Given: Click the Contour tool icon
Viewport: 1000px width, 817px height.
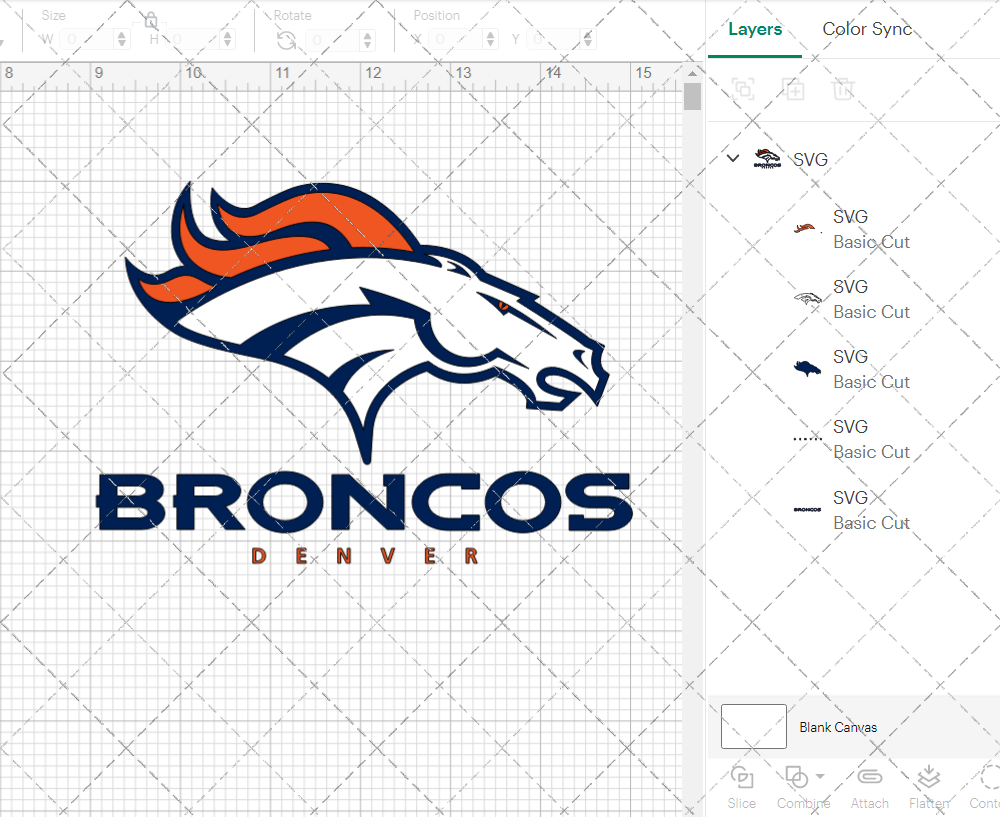Looking at the screenshot, I should point(988,778).
